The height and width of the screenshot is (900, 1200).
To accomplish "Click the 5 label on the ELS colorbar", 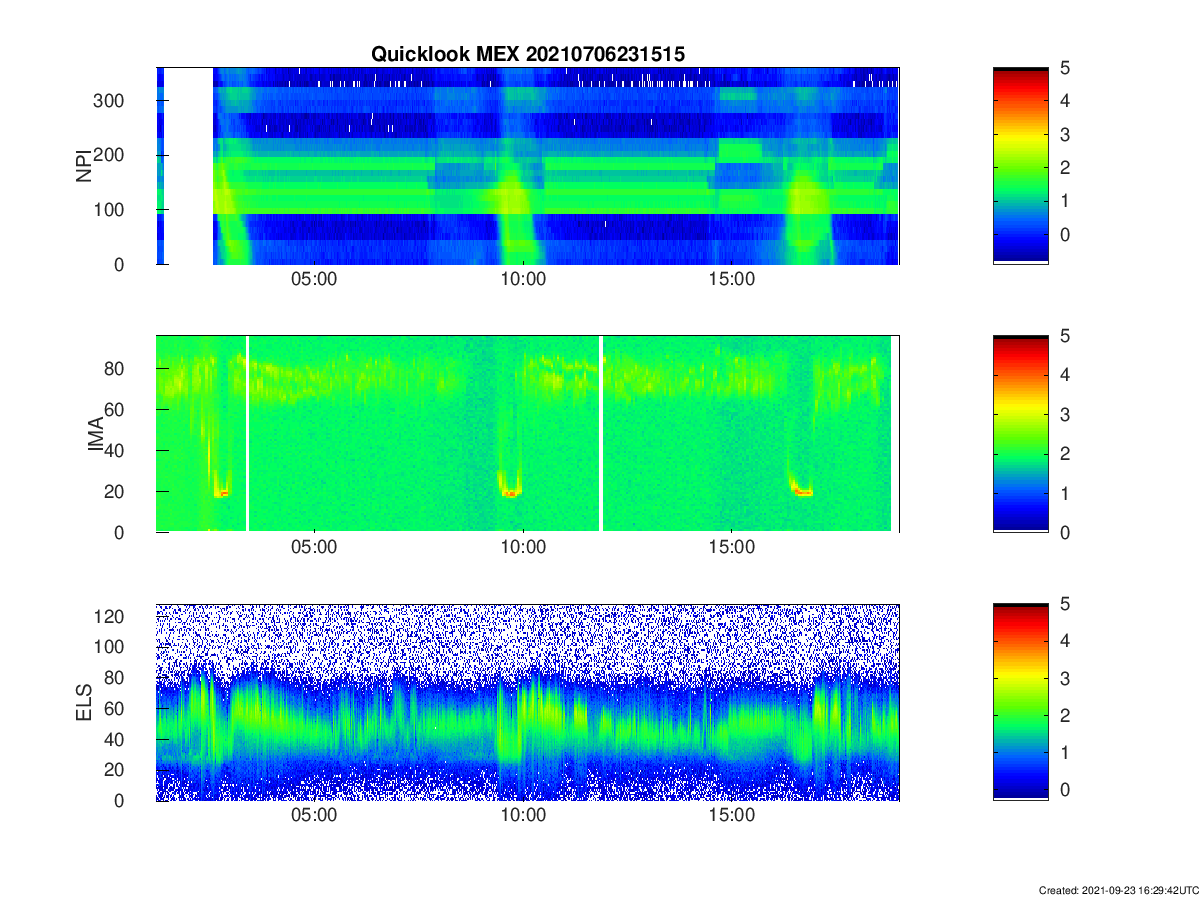I will (1064, 604).
